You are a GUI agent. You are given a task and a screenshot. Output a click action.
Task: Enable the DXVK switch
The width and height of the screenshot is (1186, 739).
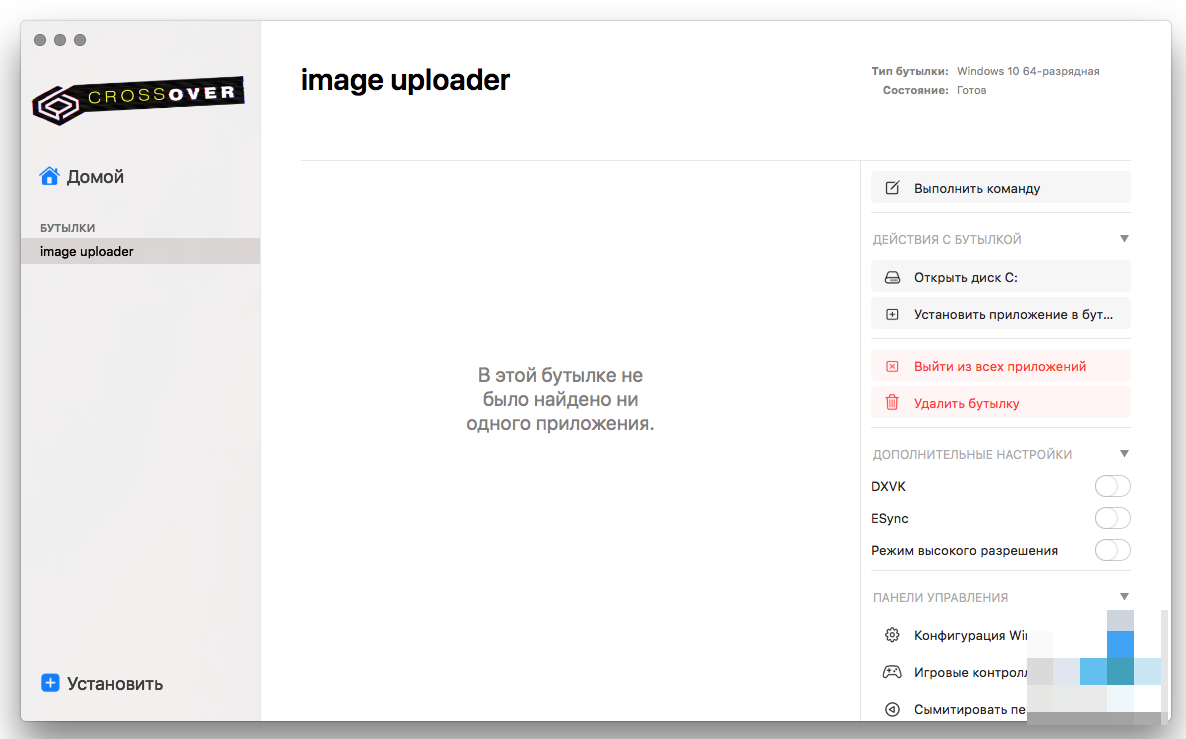click(x=1112, y=487)
